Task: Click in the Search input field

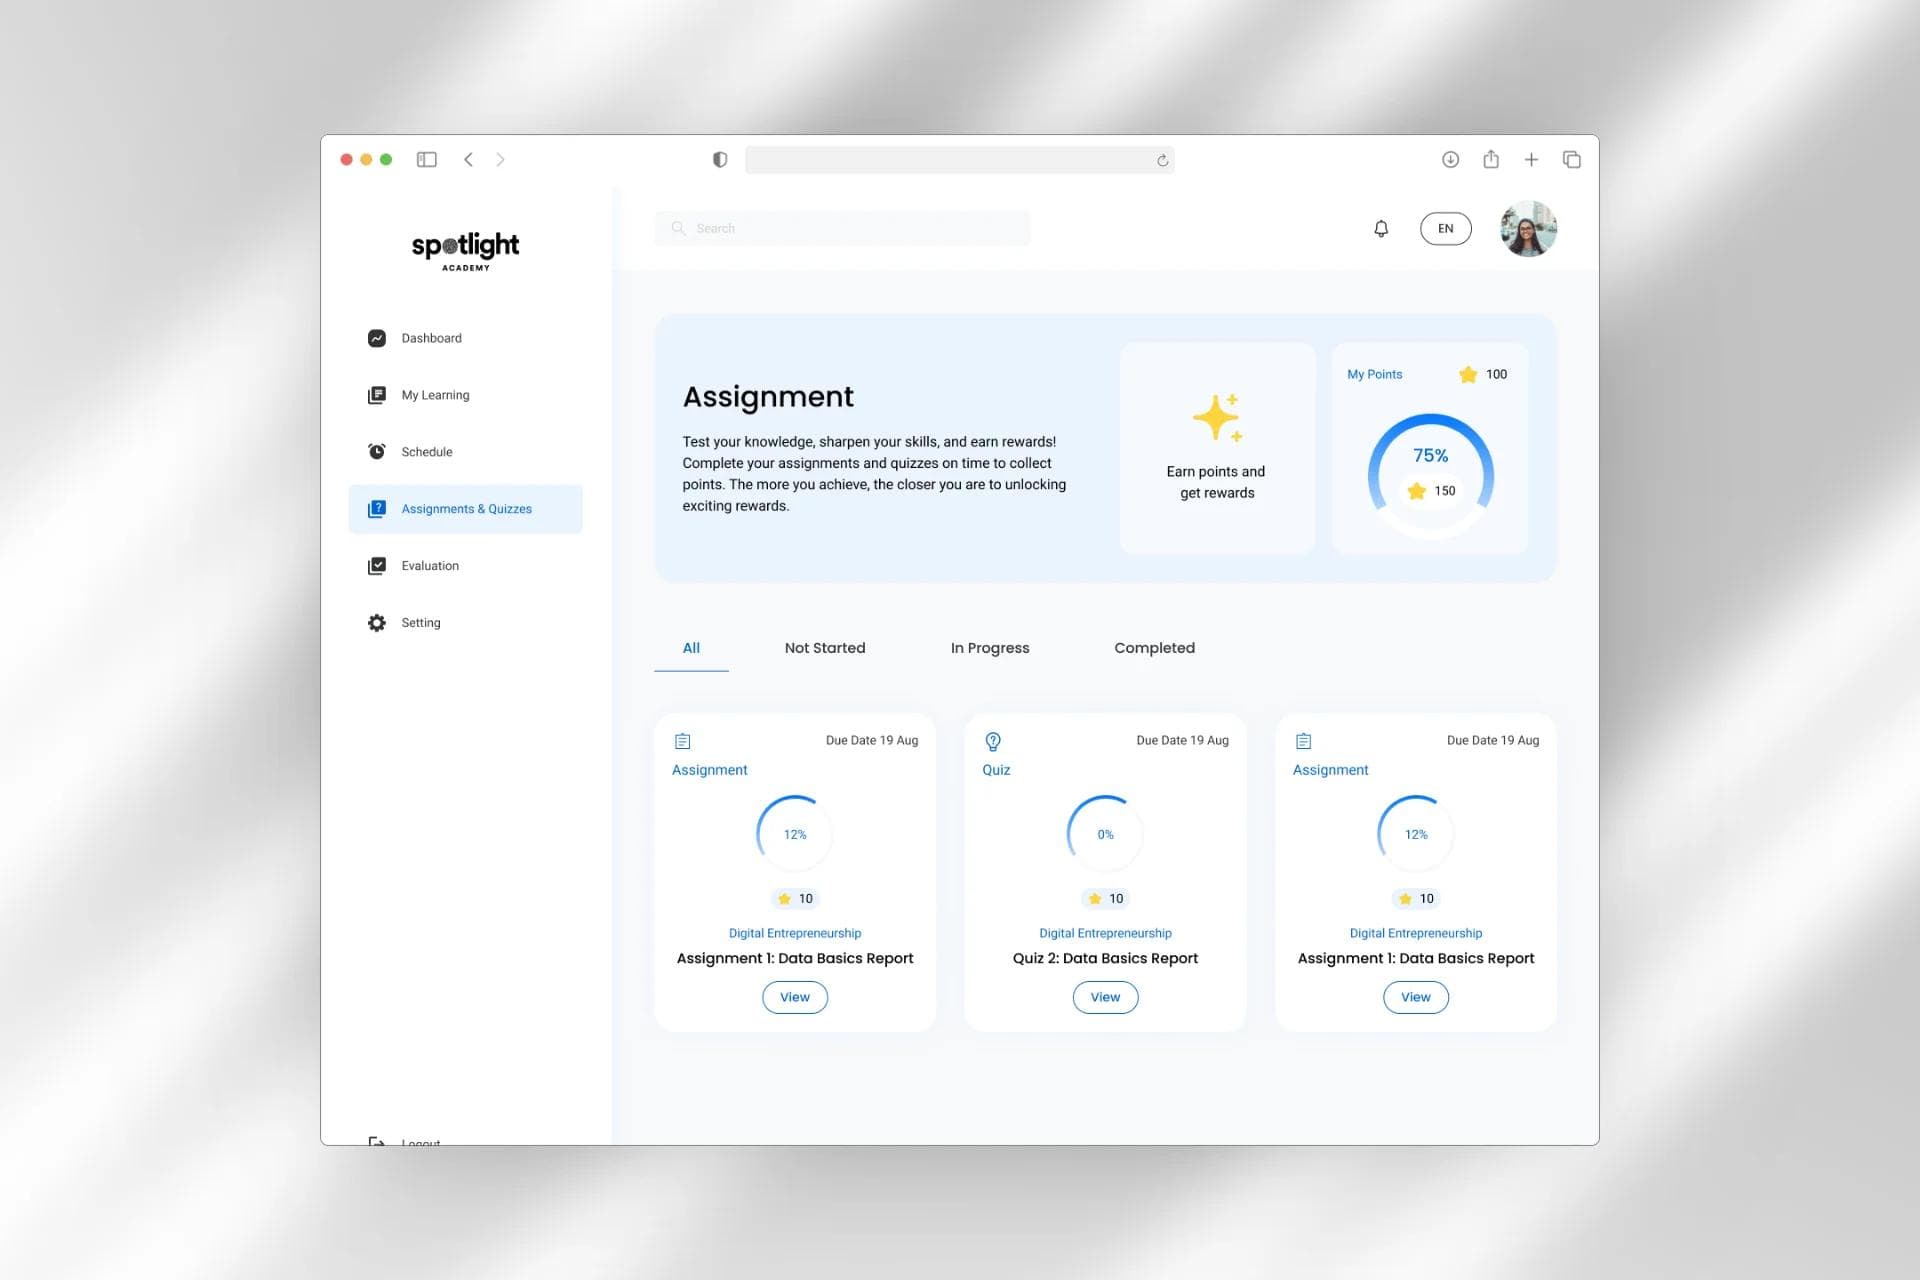Action: point(843,228)
